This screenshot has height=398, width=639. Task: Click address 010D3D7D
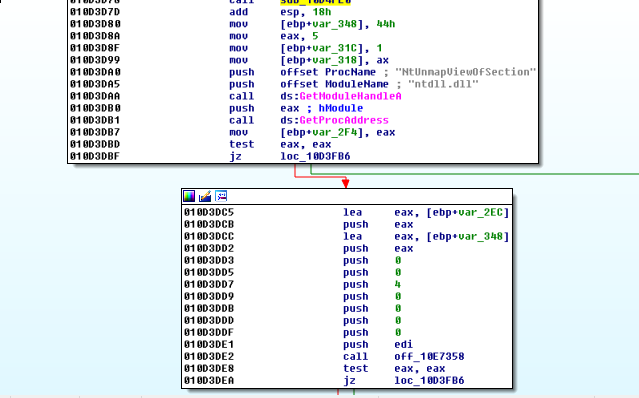pos(95,12)
